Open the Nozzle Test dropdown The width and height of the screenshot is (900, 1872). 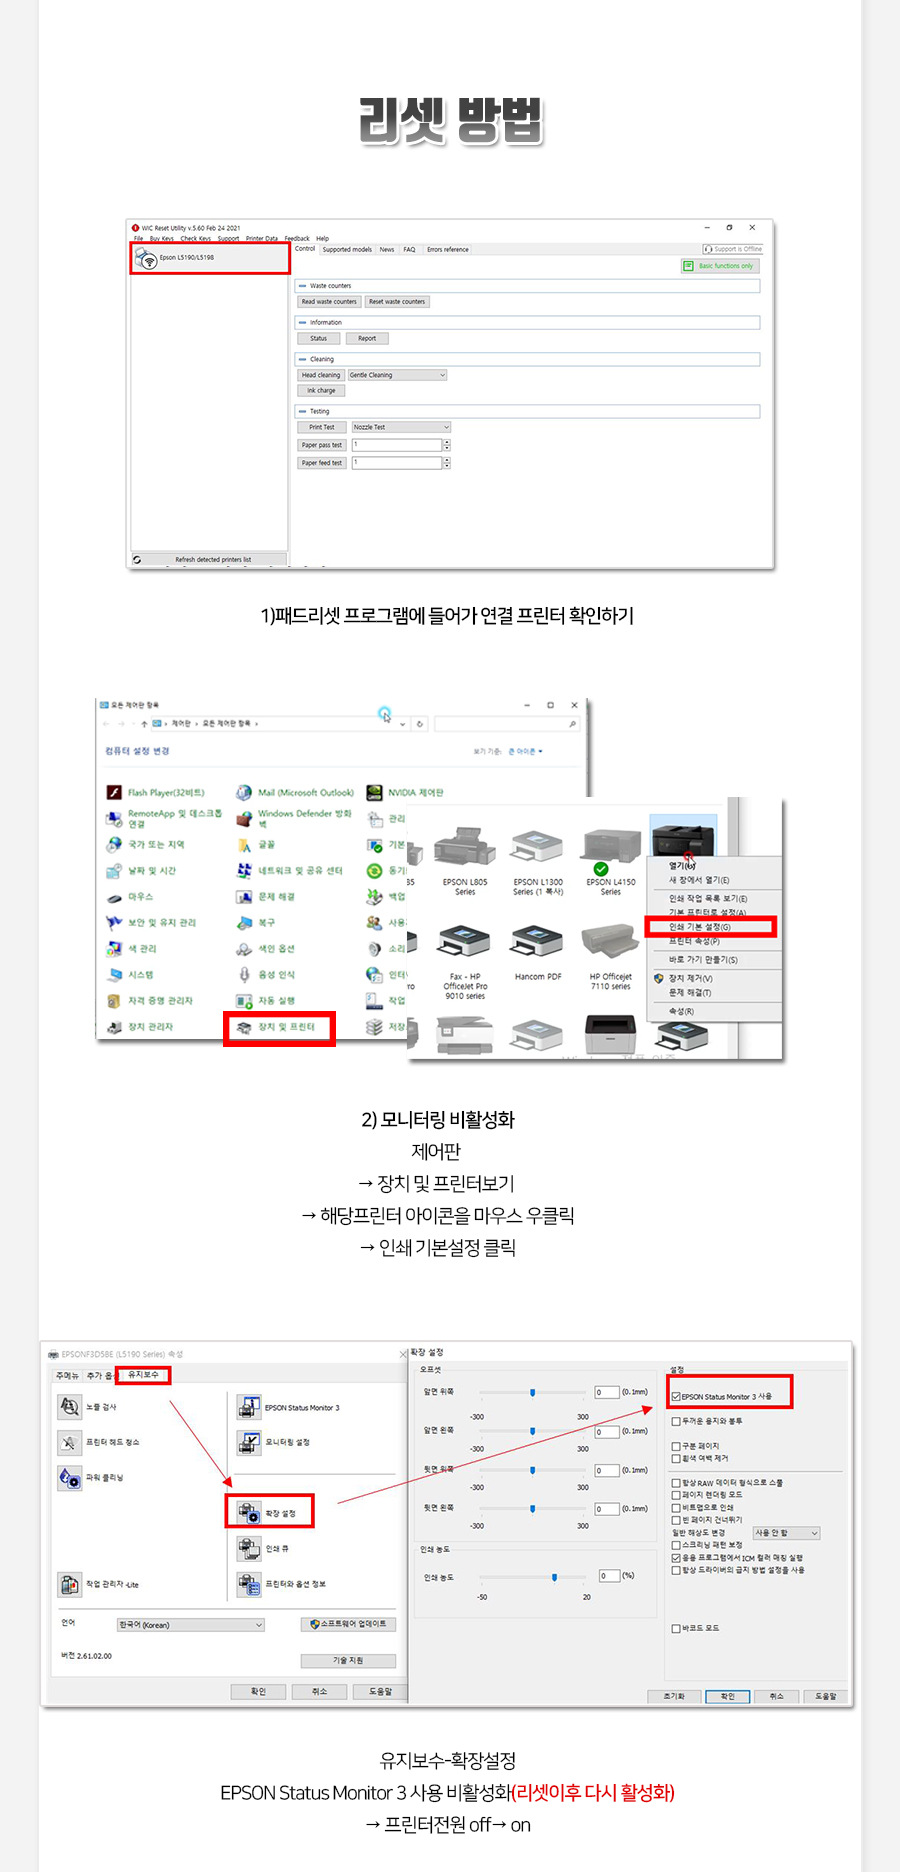point(401,427)
